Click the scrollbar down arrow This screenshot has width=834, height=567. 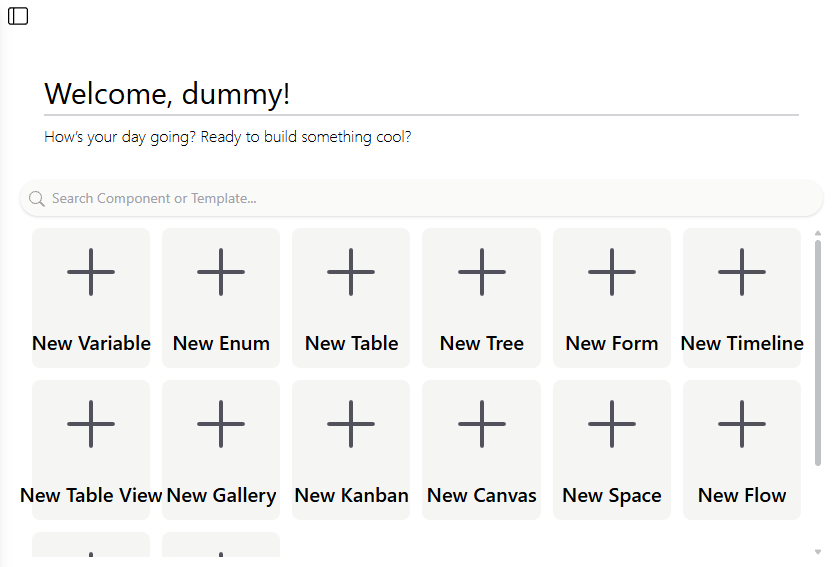click(x=818, y=552)
